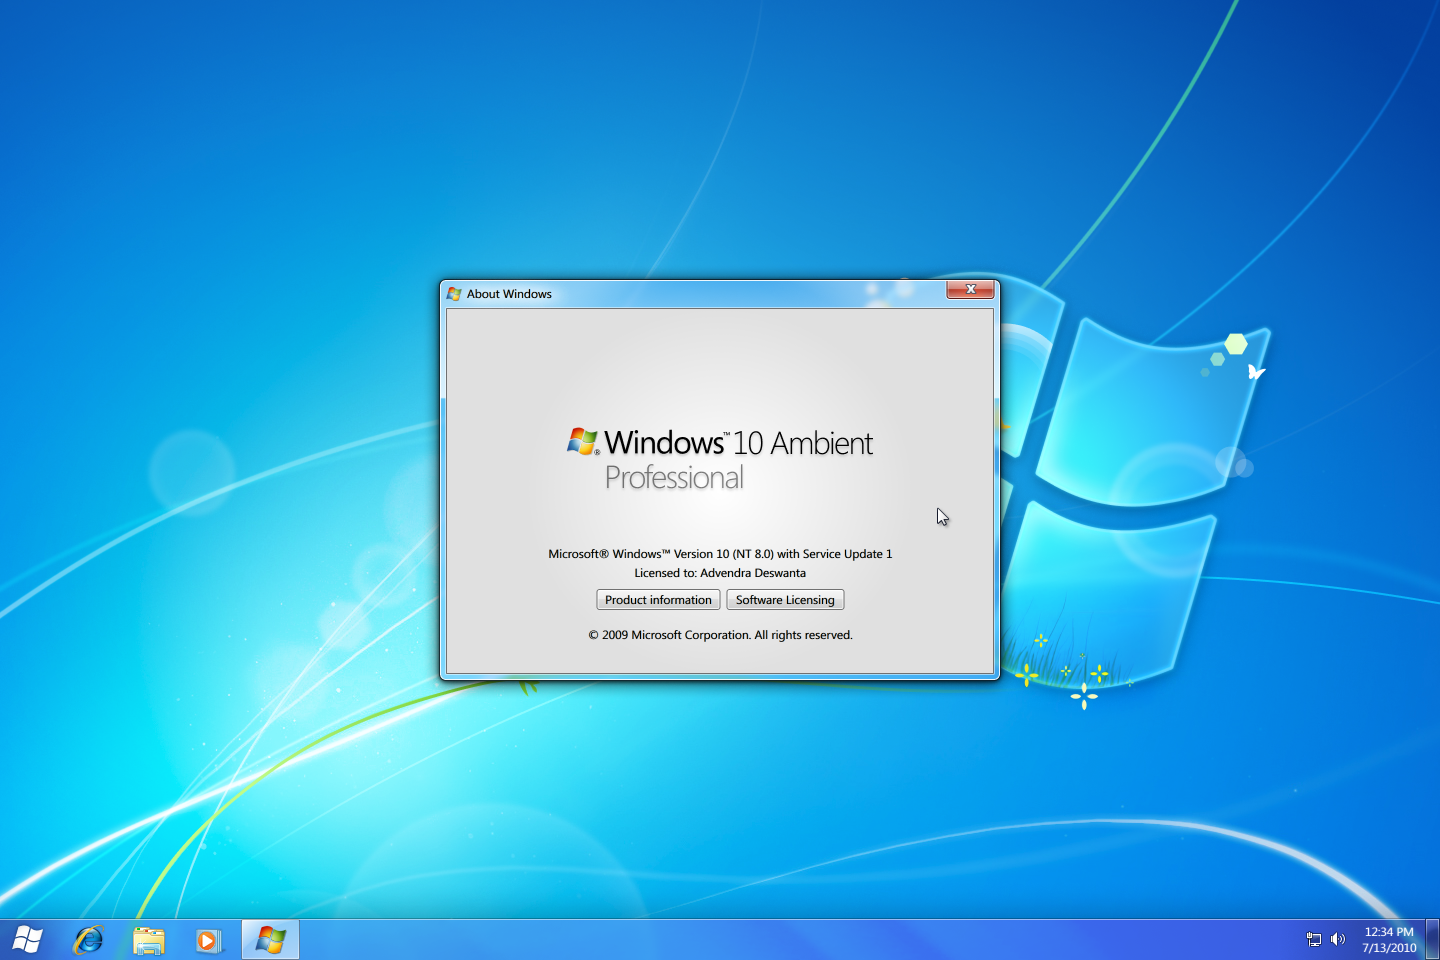
Task: Launch Windows Media Player from taskbar
Action: [x=209, y=941]
